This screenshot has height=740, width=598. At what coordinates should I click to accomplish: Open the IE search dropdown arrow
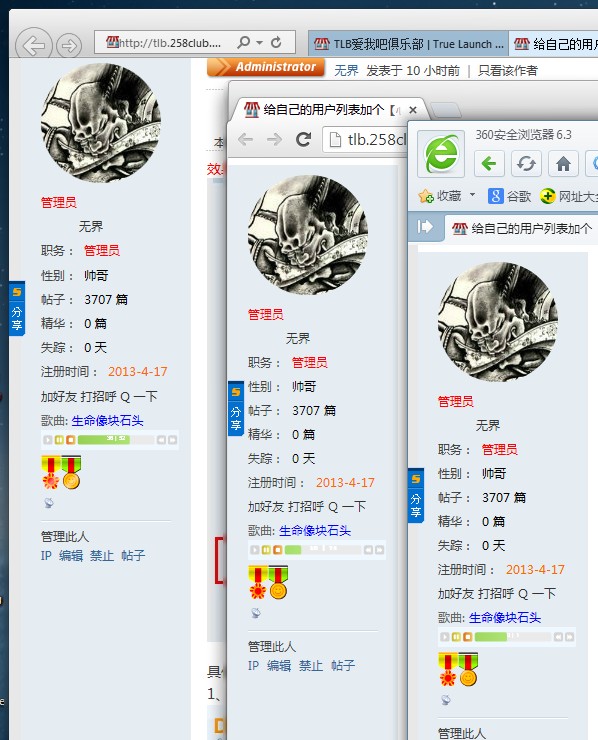pyautogui.click(x=259, y=42)
